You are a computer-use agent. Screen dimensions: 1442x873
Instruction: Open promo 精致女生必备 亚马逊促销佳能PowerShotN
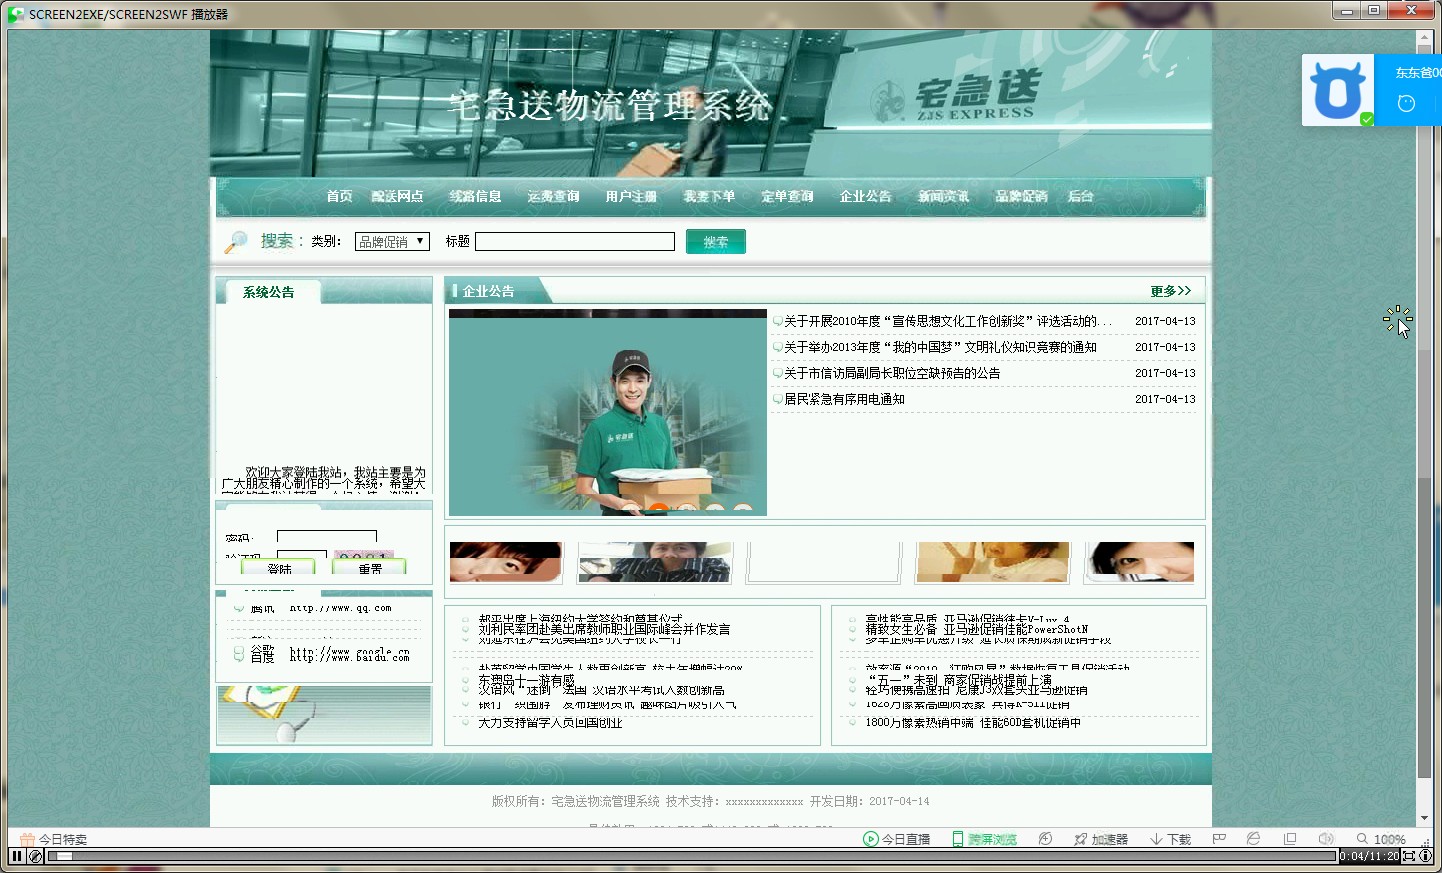976,630
